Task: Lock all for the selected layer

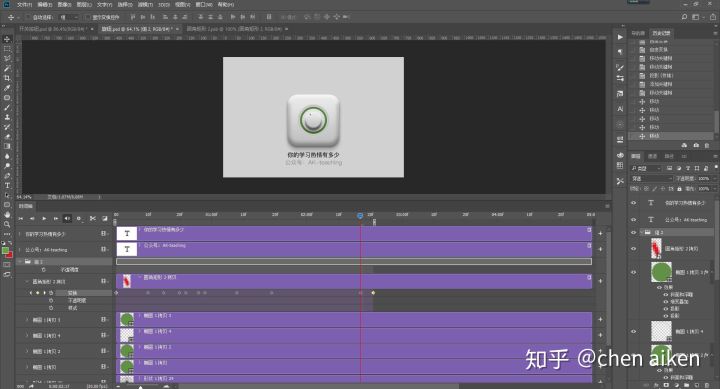Action: 680,189
